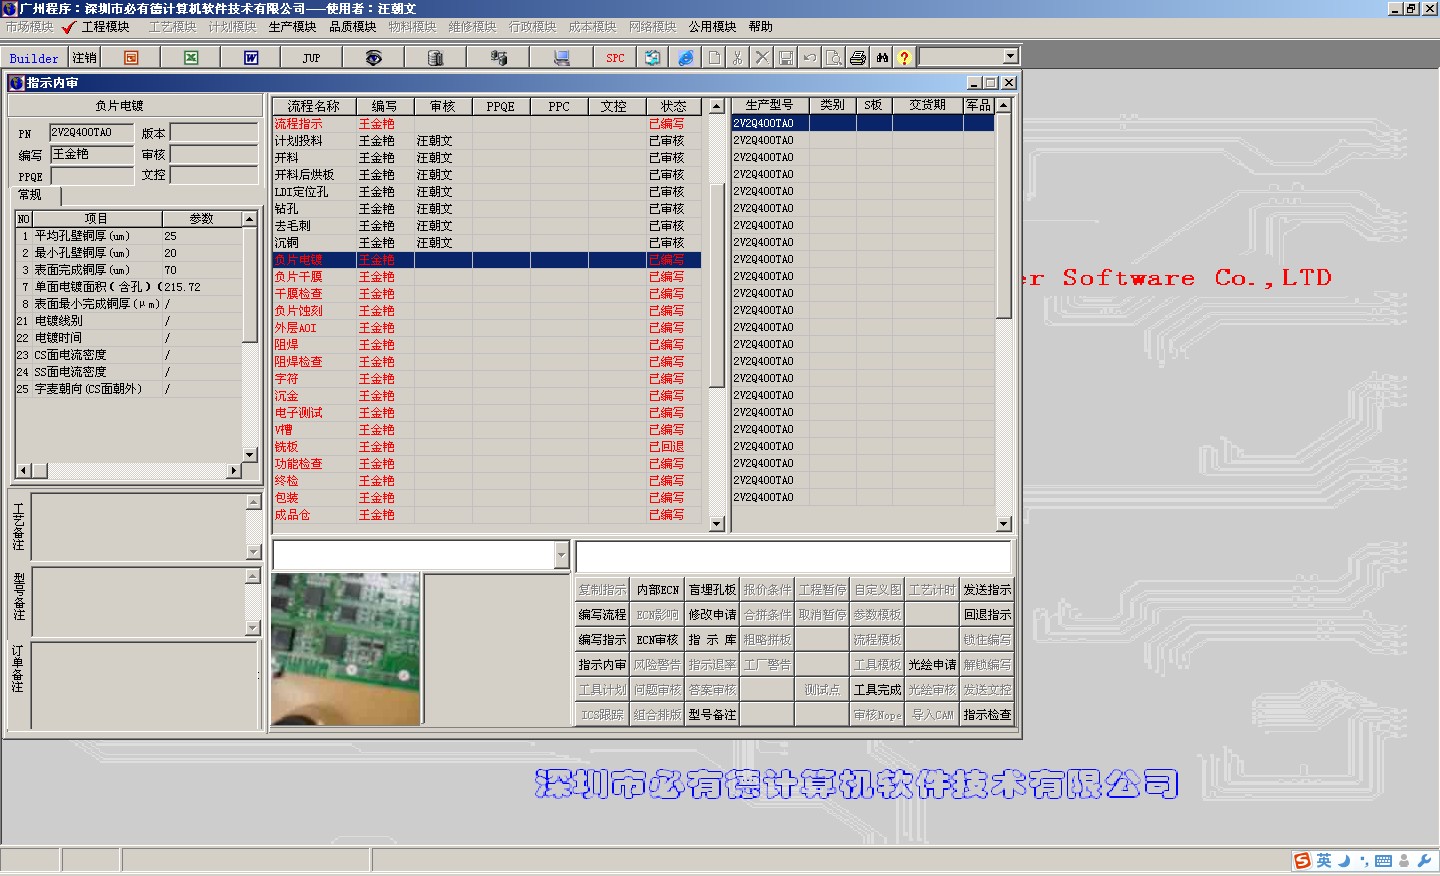This screenshot has width=1440, height=876.
Task: Click the printer toolbar icon
Action: click(858, 58)
